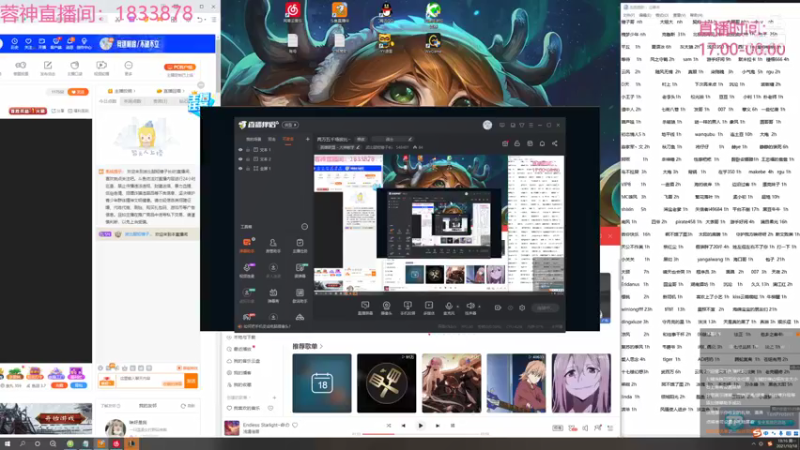Open the NetEase Music desktop shortcut
The height and width of the screenshot is (450, 800).
pos(293,12)
